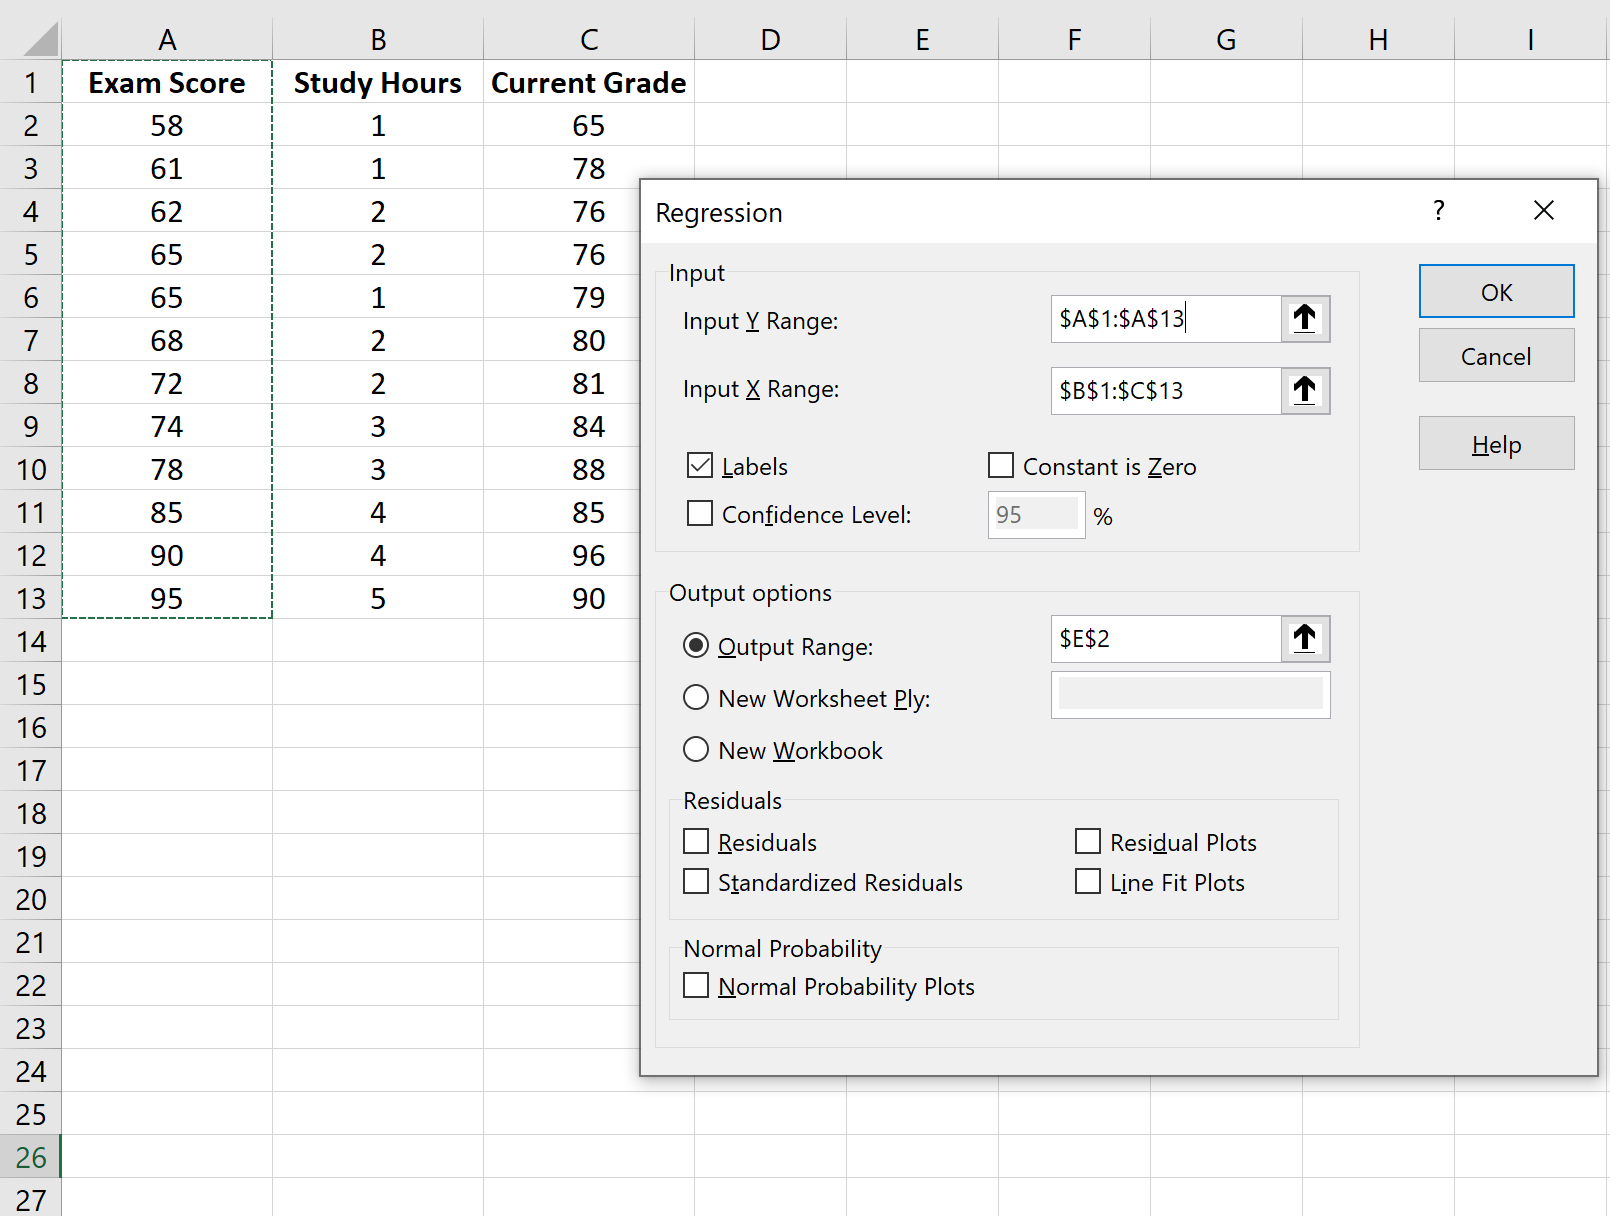Uncheck the Labels checkbox
Viewport: 1610px width, 1216px height.
point(698,465)
